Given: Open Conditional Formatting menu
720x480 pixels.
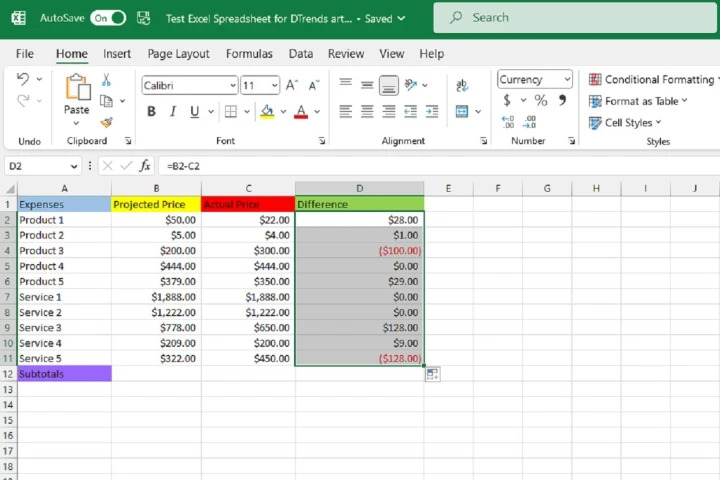Looking at the screenshot, I should [652, 80].
